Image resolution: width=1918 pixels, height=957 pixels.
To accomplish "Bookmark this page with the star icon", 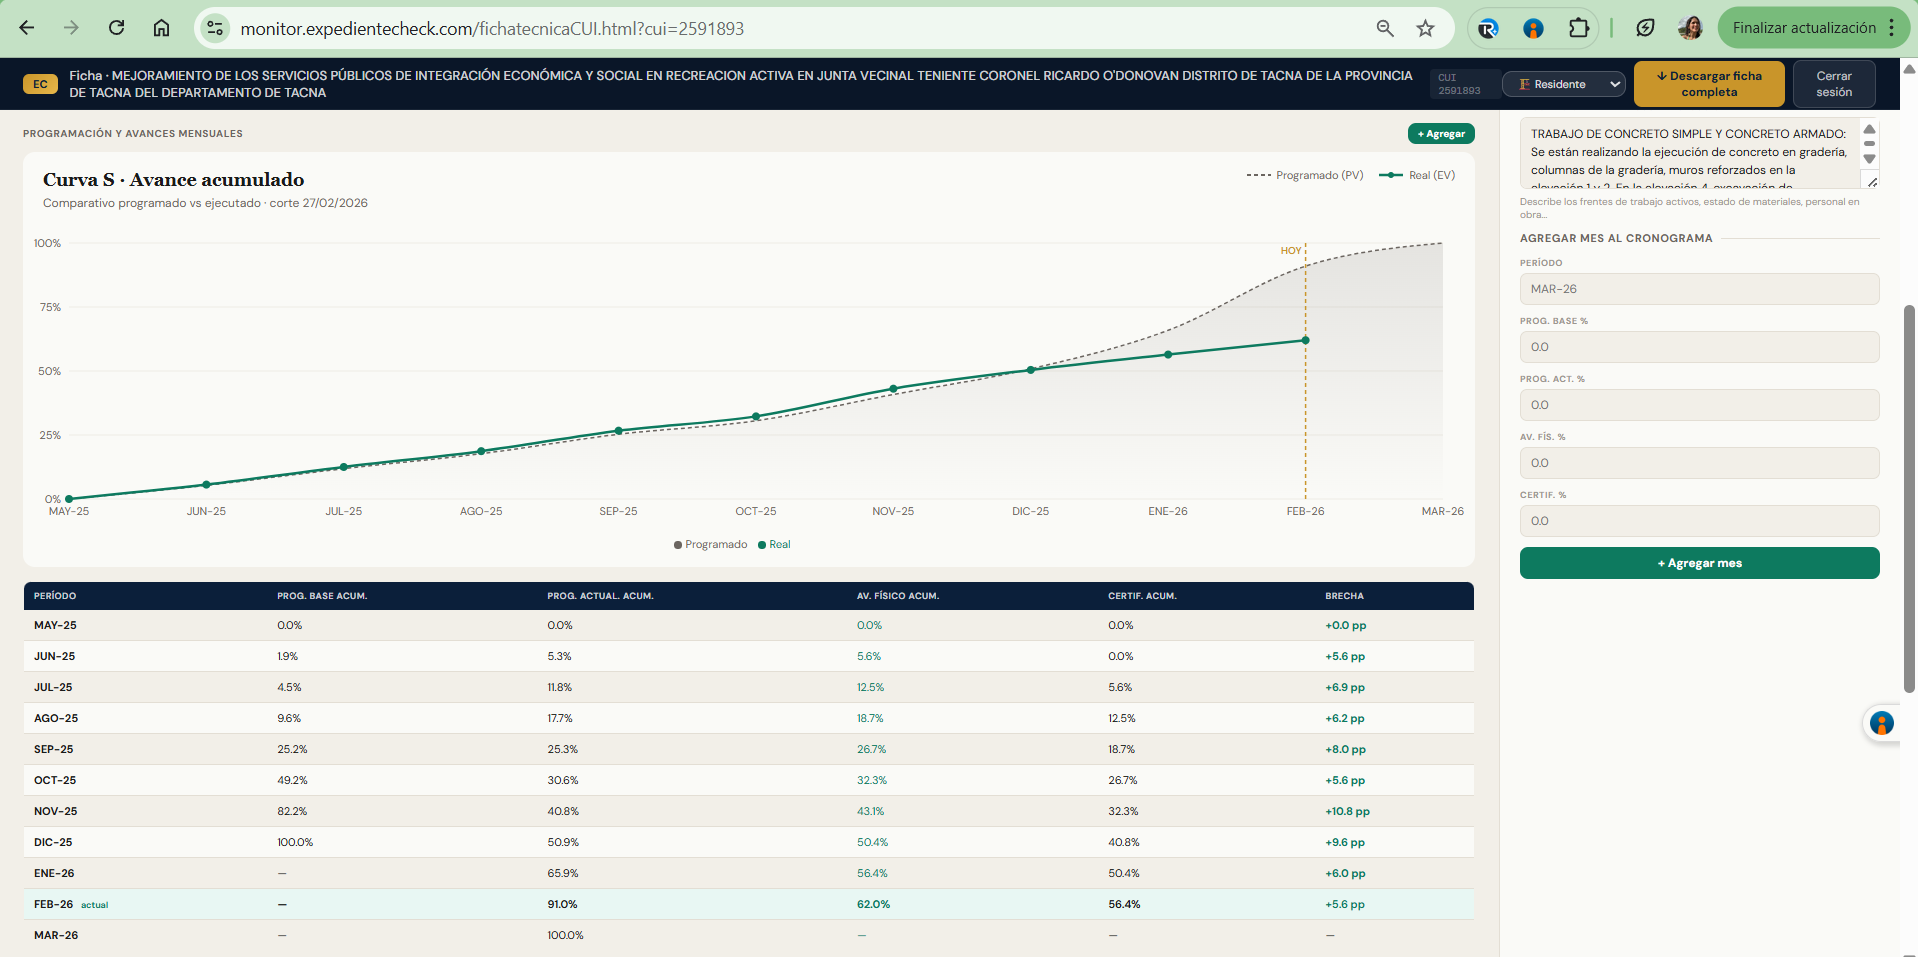I will click(1425, 28).
